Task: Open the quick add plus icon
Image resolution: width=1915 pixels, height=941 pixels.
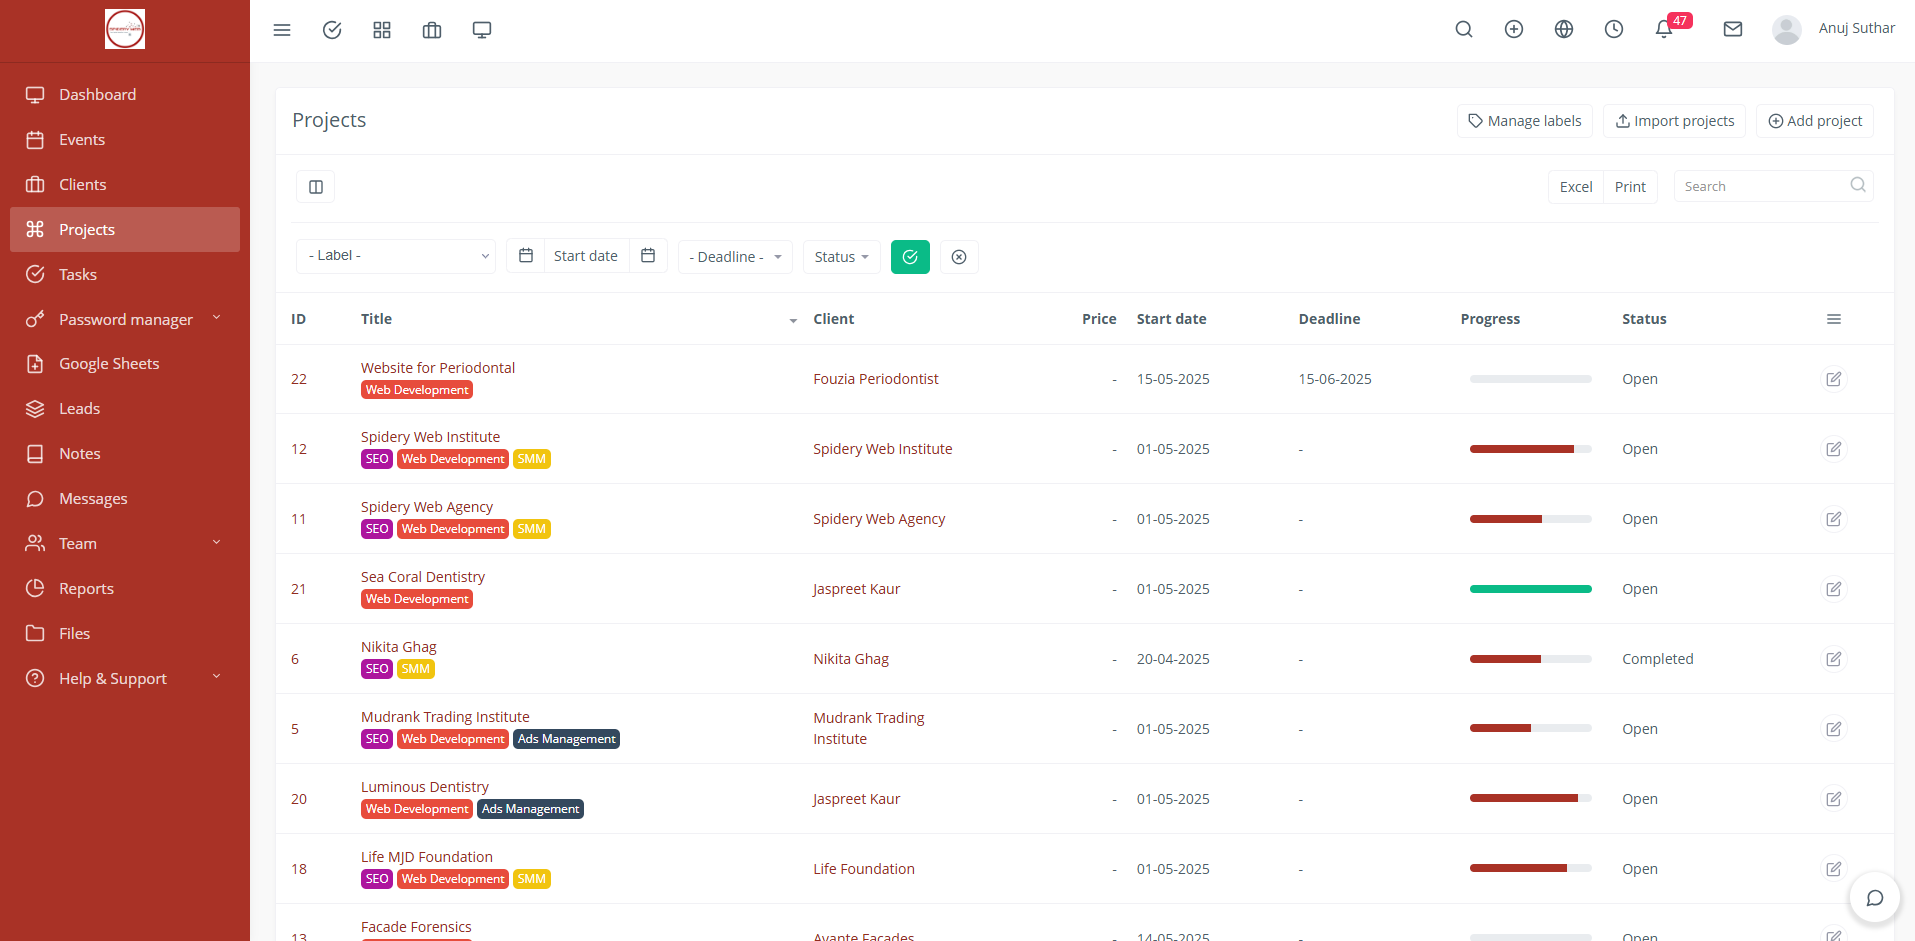Action: coord(1514,29)
